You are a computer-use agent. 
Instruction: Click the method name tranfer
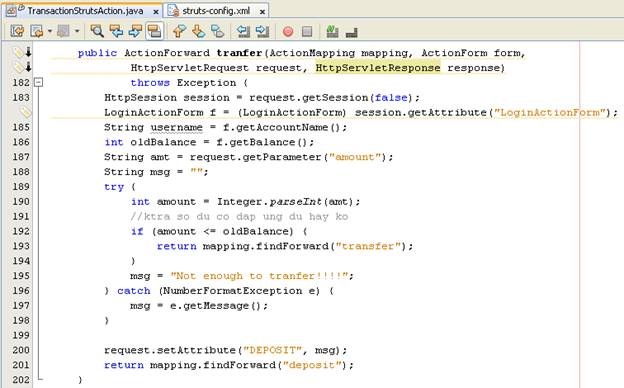[239, 53]
